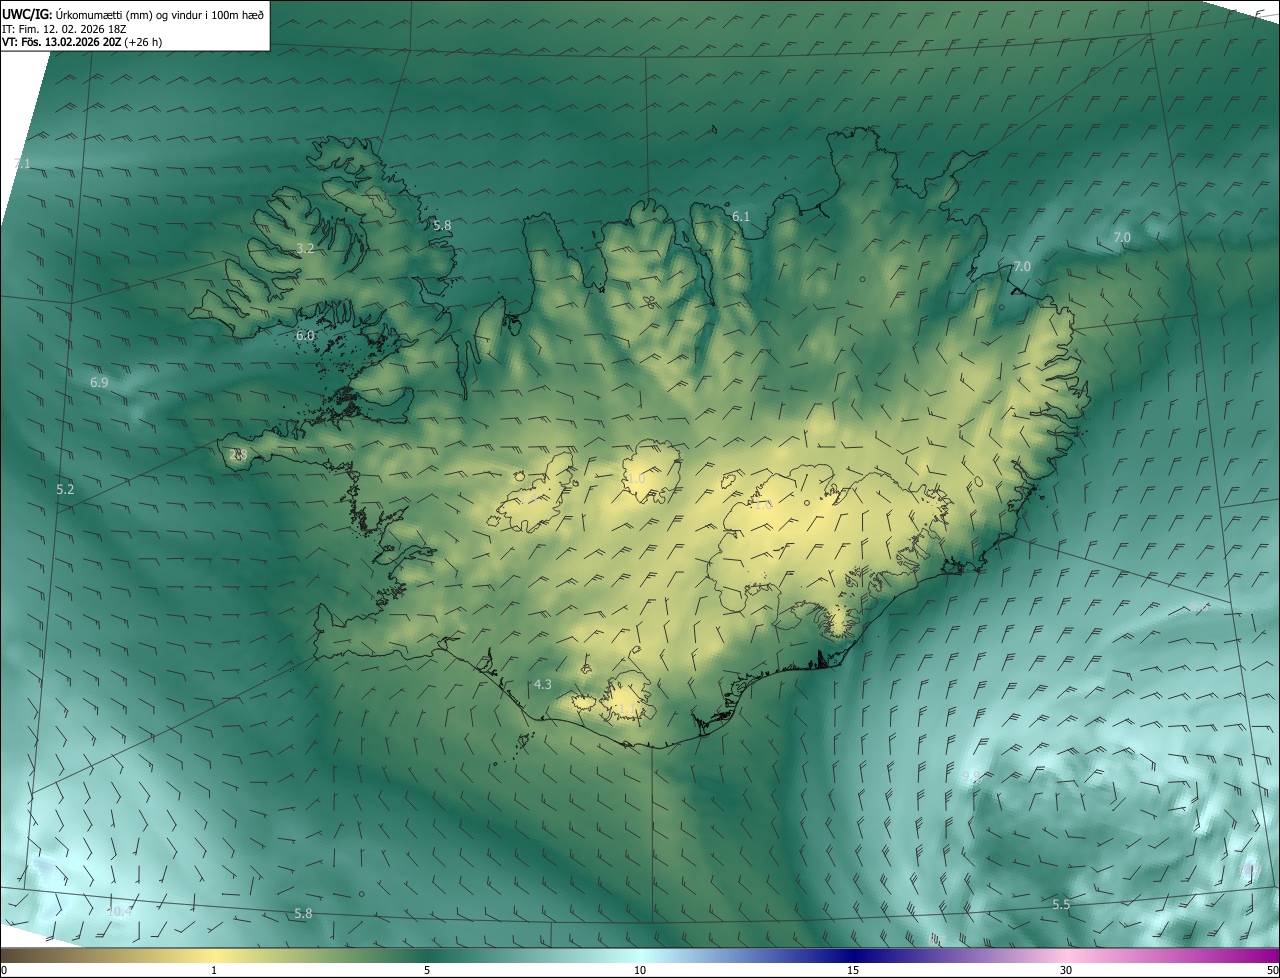This screenshot has width=1280, height=978.
Task: Click the 6.1 value label on the map
Action: [x=741, y=216]
